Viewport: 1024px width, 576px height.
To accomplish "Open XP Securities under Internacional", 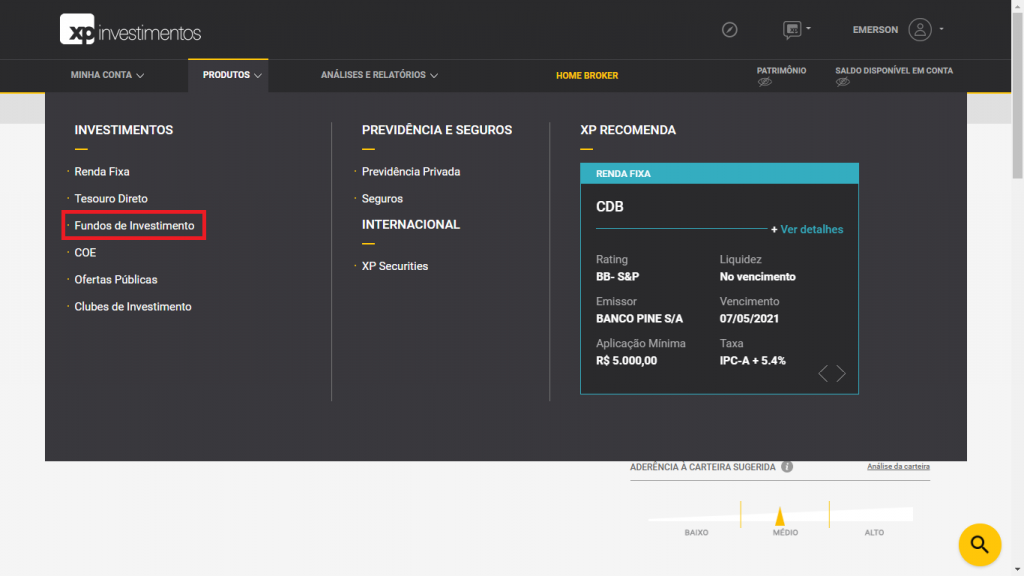I will pyautogui.click(x=394, y=266).
